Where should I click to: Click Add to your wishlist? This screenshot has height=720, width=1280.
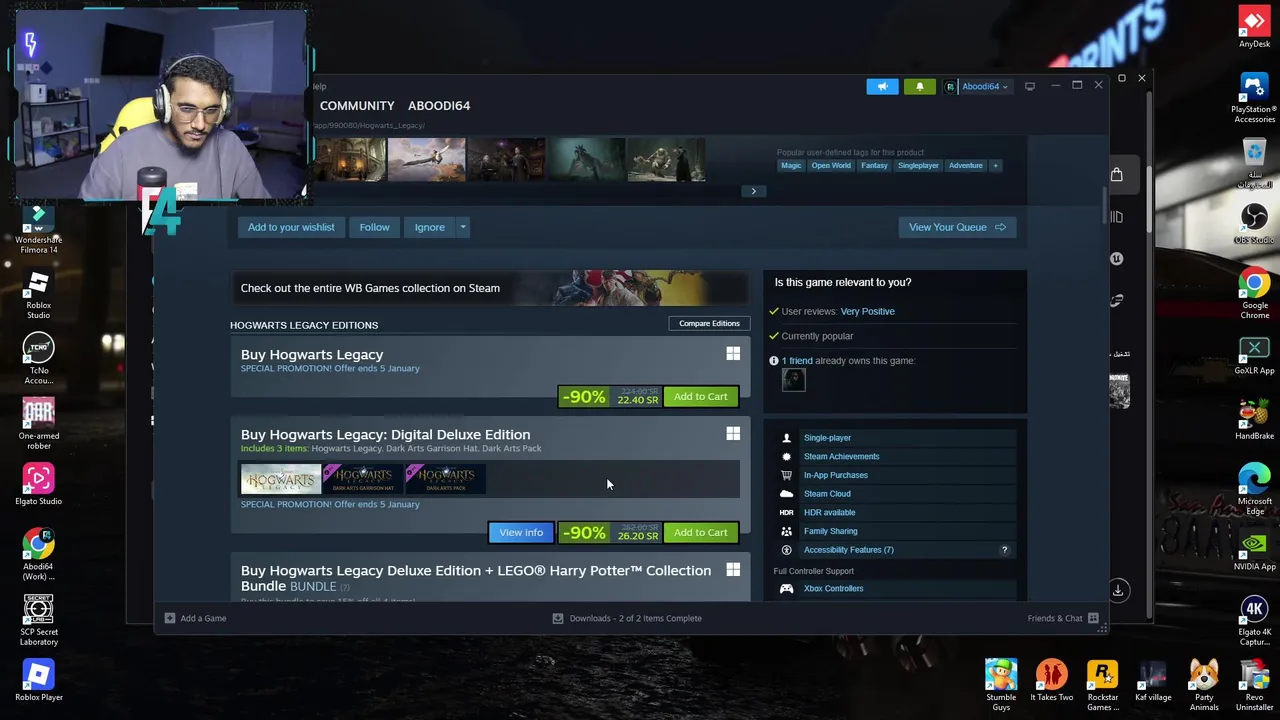pyautogui.click(x=291, y=227)
